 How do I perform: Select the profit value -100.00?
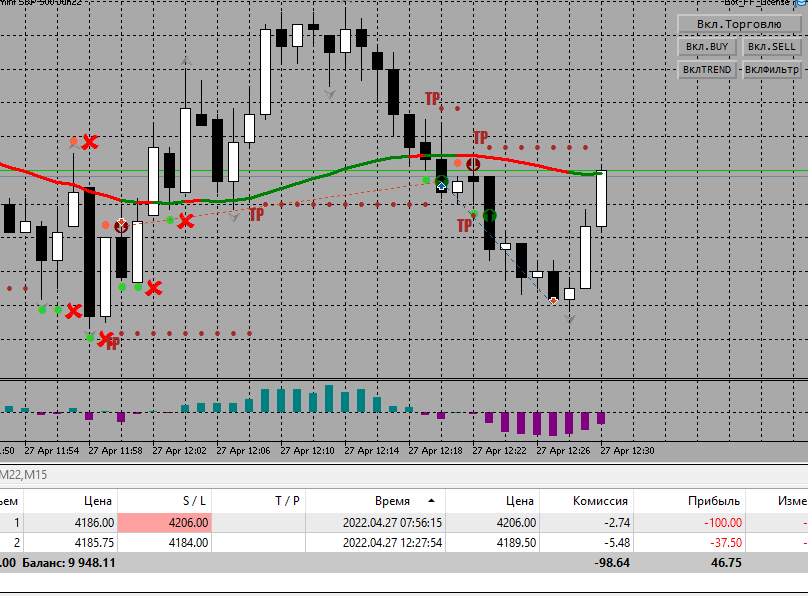point(689,523)
